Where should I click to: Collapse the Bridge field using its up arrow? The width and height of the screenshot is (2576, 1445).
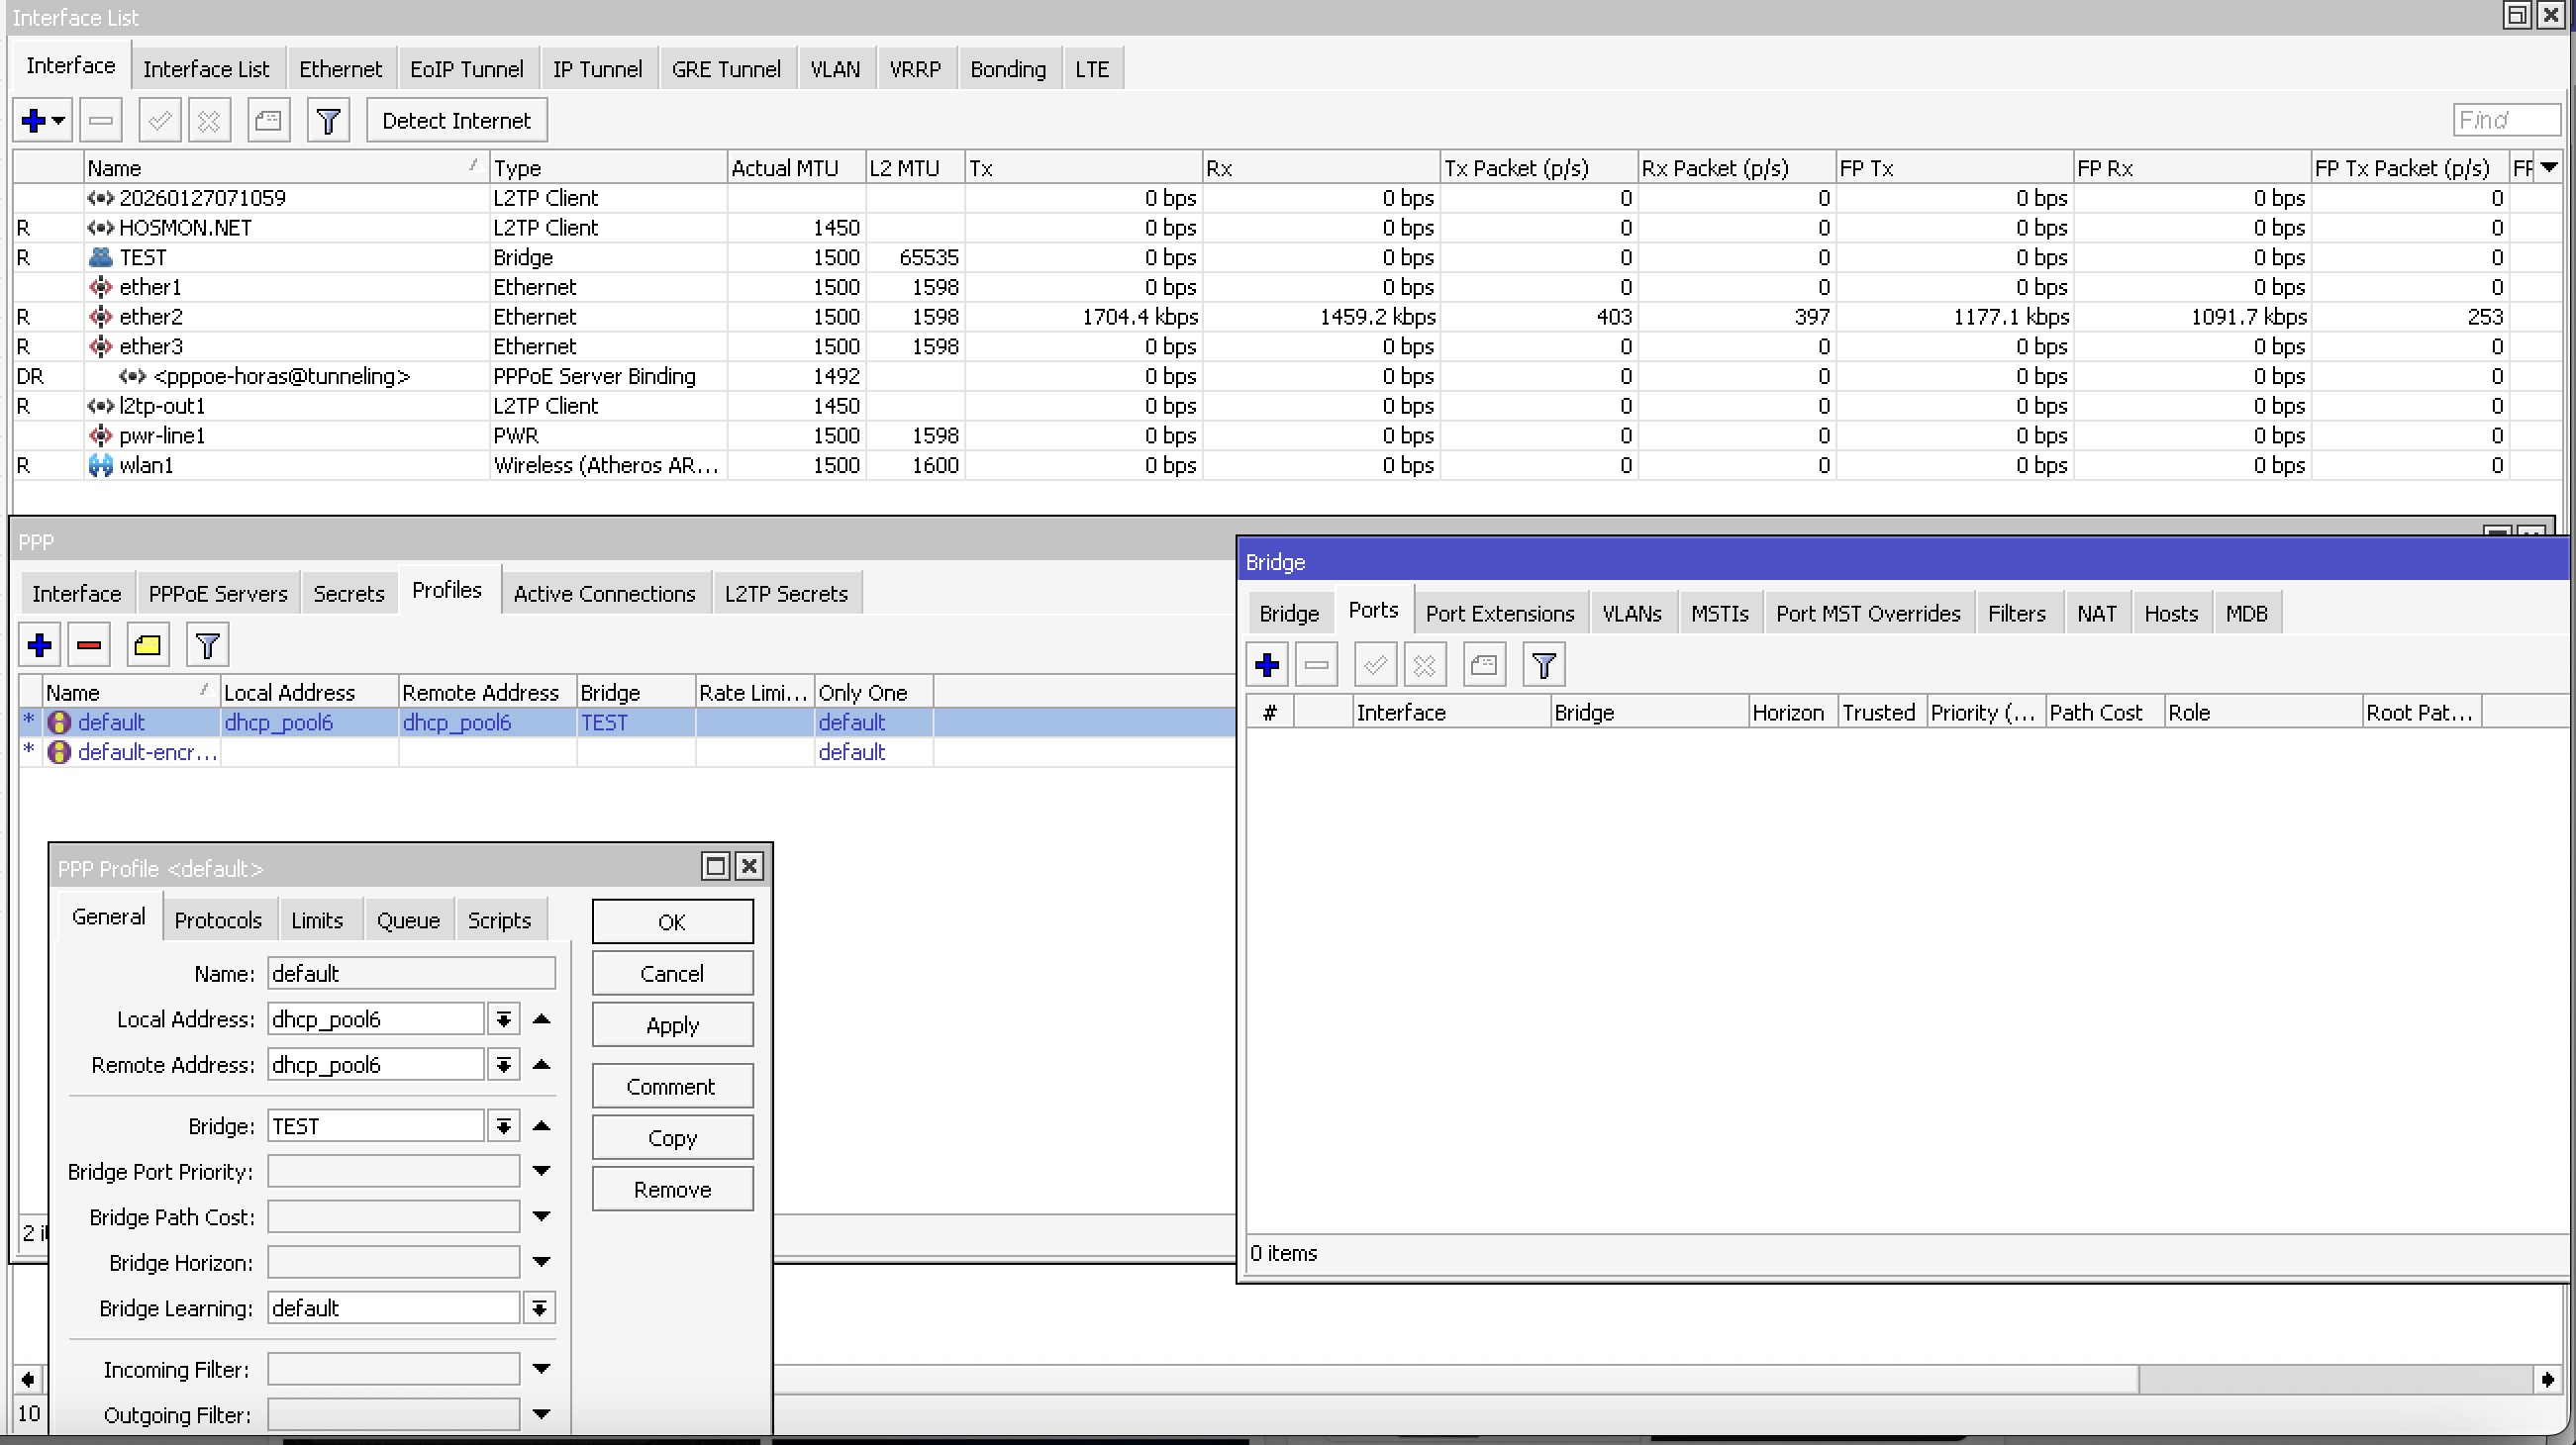point(542,1126)
